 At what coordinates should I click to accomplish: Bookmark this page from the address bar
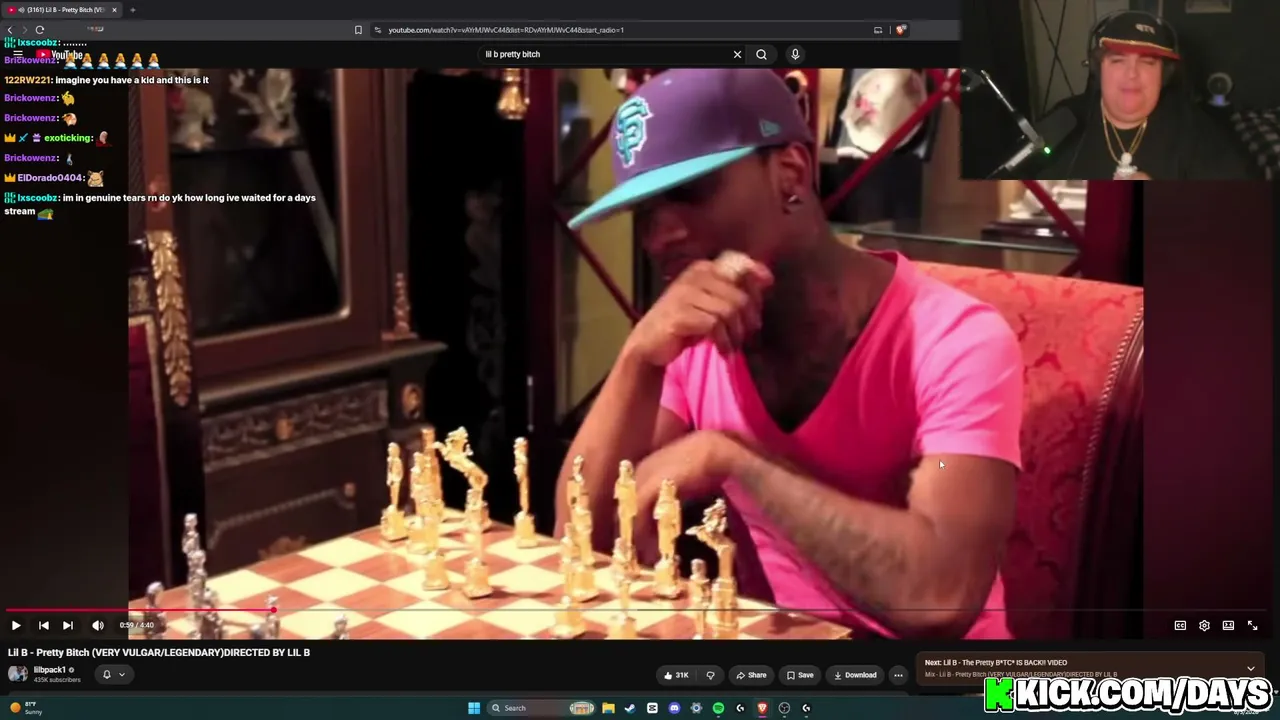(358, 30)
